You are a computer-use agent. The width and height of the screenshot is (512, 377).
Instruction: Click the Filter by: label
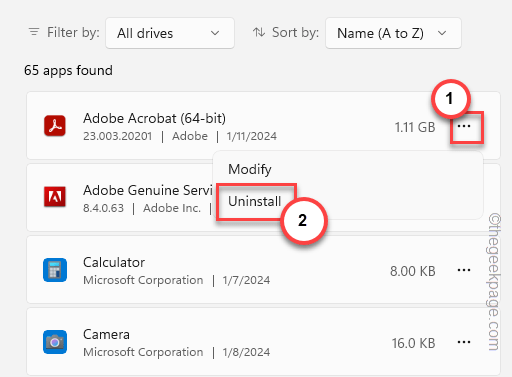coord(73,32)
